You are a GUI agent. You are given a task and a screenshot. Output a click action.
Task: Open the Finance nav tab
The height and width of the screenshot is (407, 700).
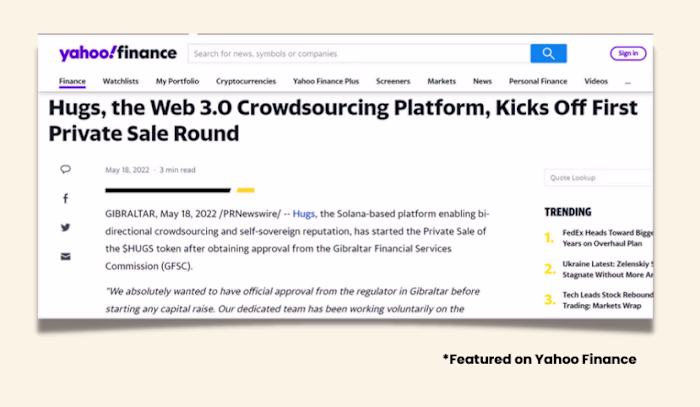point(72,81)
